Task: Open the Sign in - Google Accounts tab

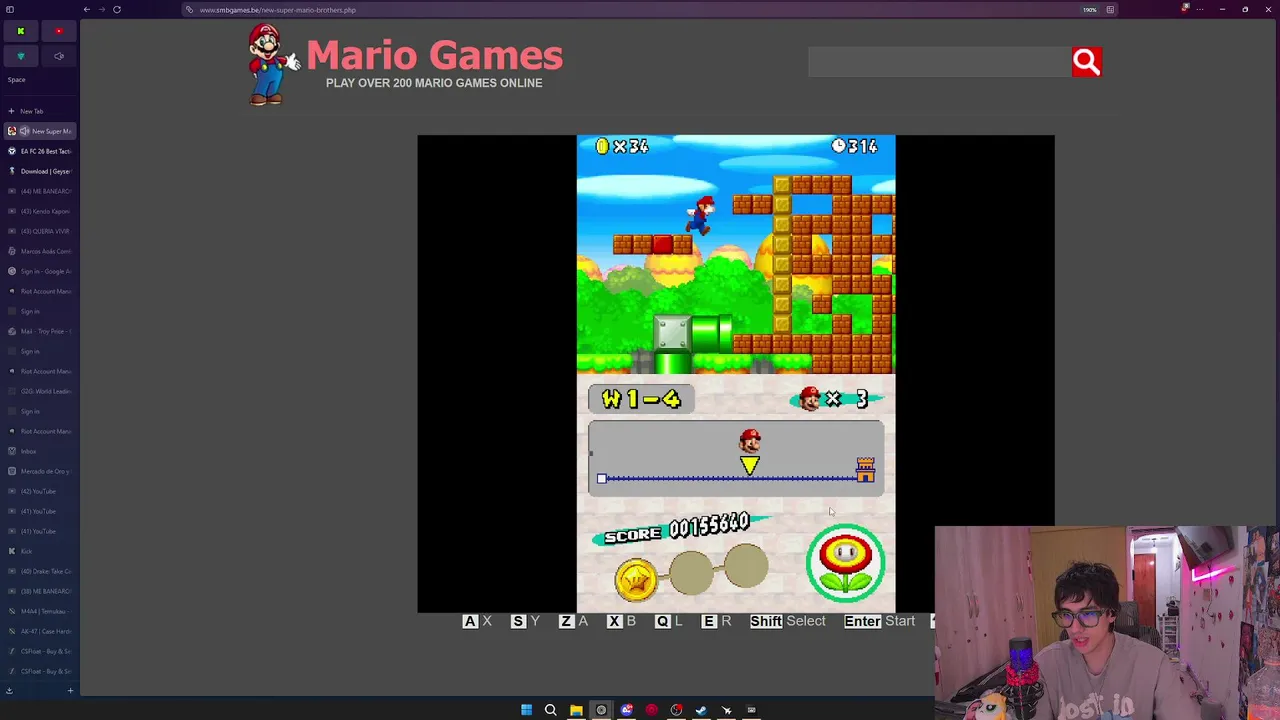Action: (x=38, y=271)
